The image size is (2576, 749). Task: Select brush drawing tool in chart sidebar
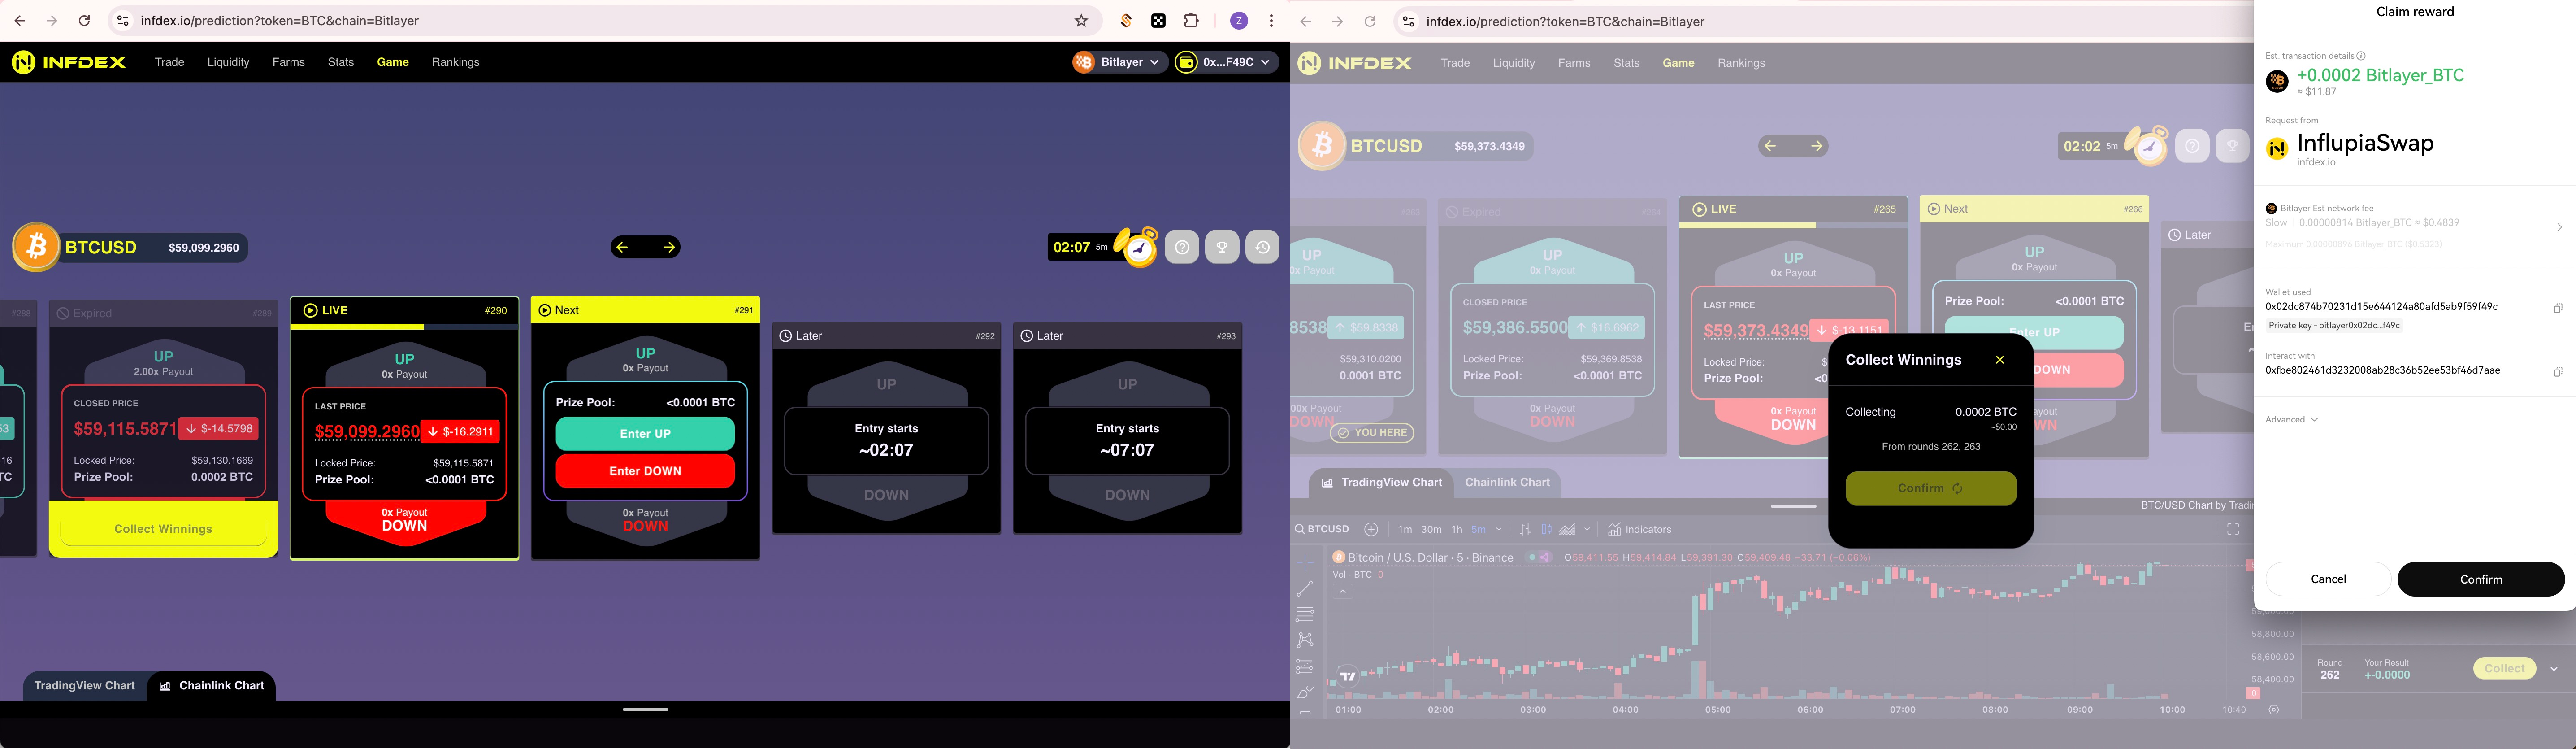[x=1305, y=692]
